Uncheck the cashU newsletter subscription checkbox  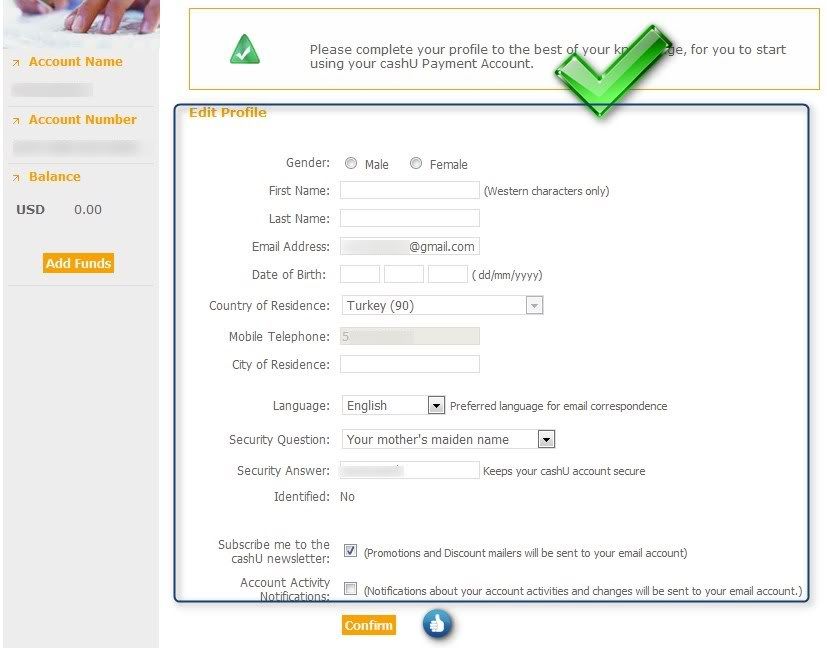(350, 551)
